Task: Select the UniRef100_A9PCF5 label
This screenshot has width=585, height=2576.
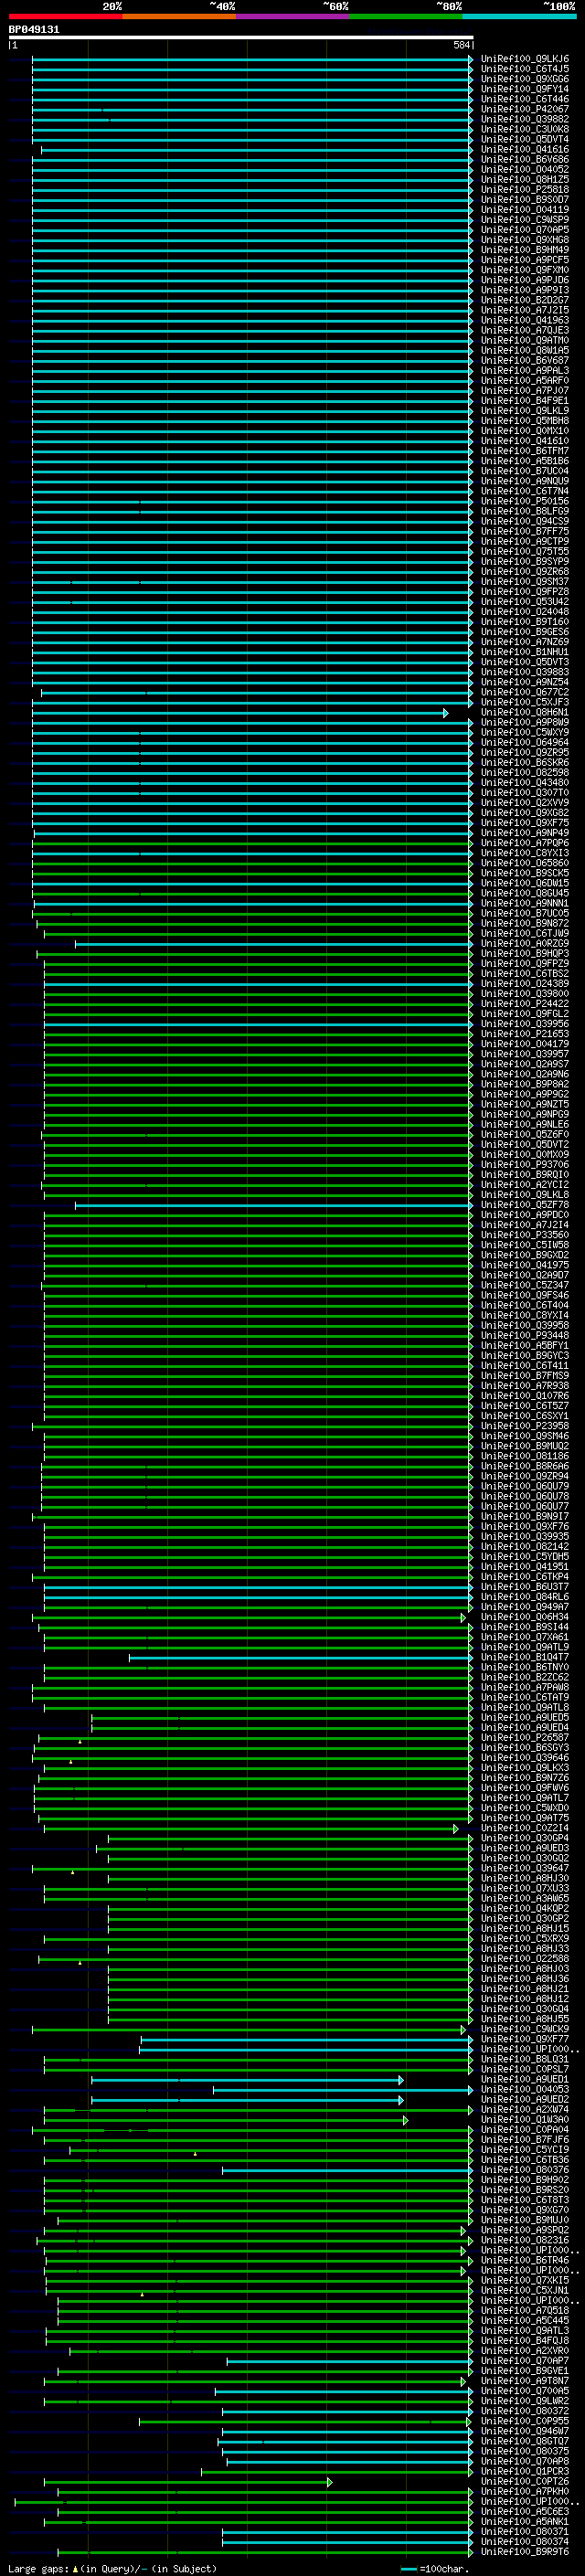Action: click(x=524, y=260)
